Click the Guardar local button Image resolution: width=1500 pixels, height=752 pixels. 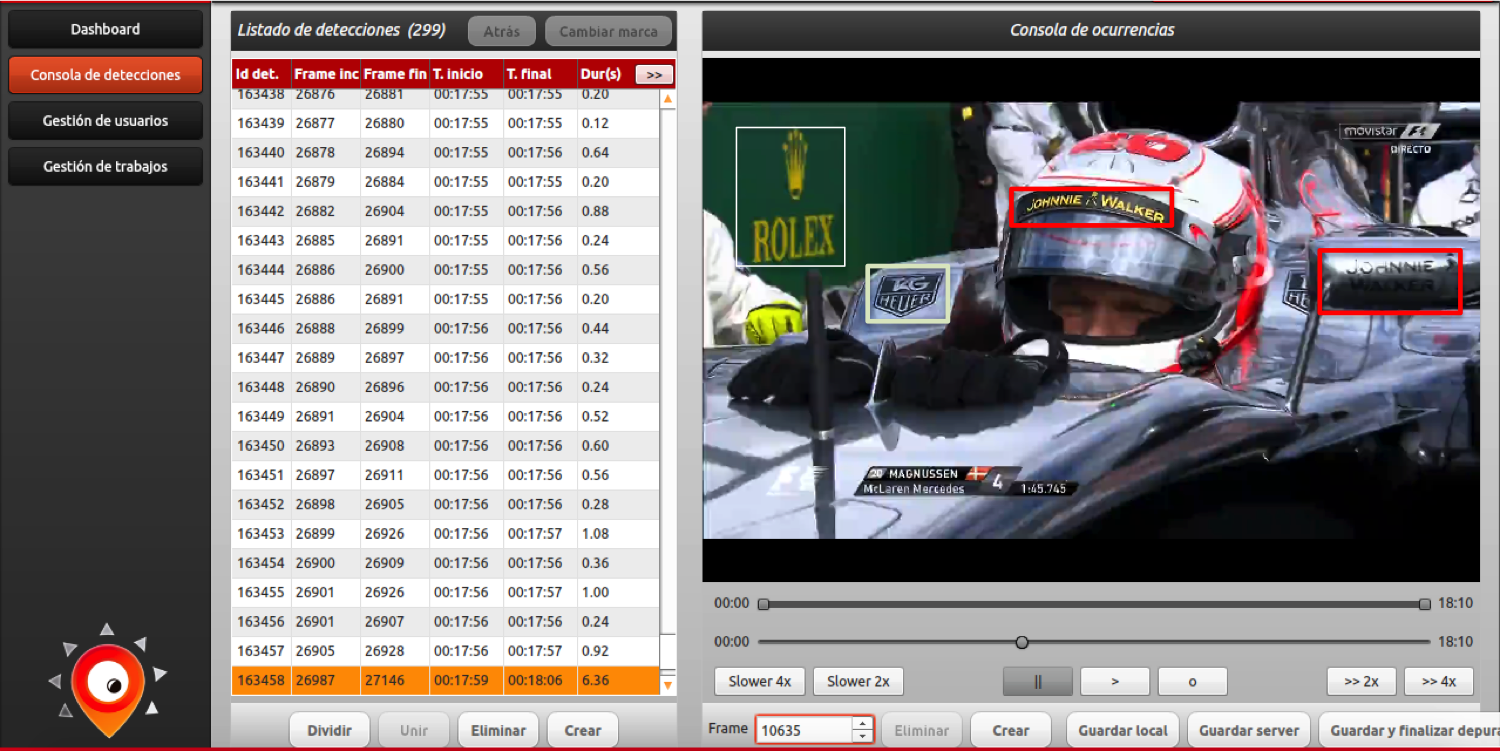pos(1123,731)
